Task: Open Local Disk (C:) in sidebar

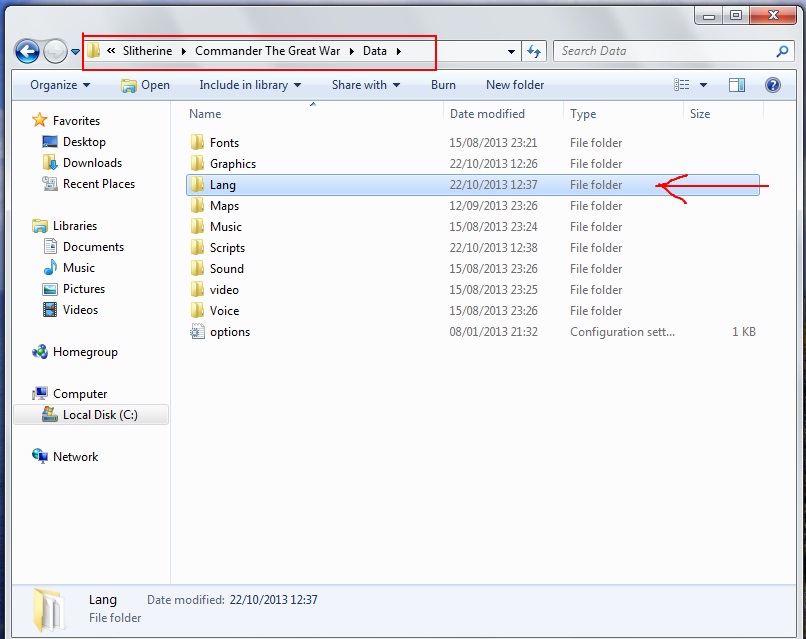Action: point(90,415)
